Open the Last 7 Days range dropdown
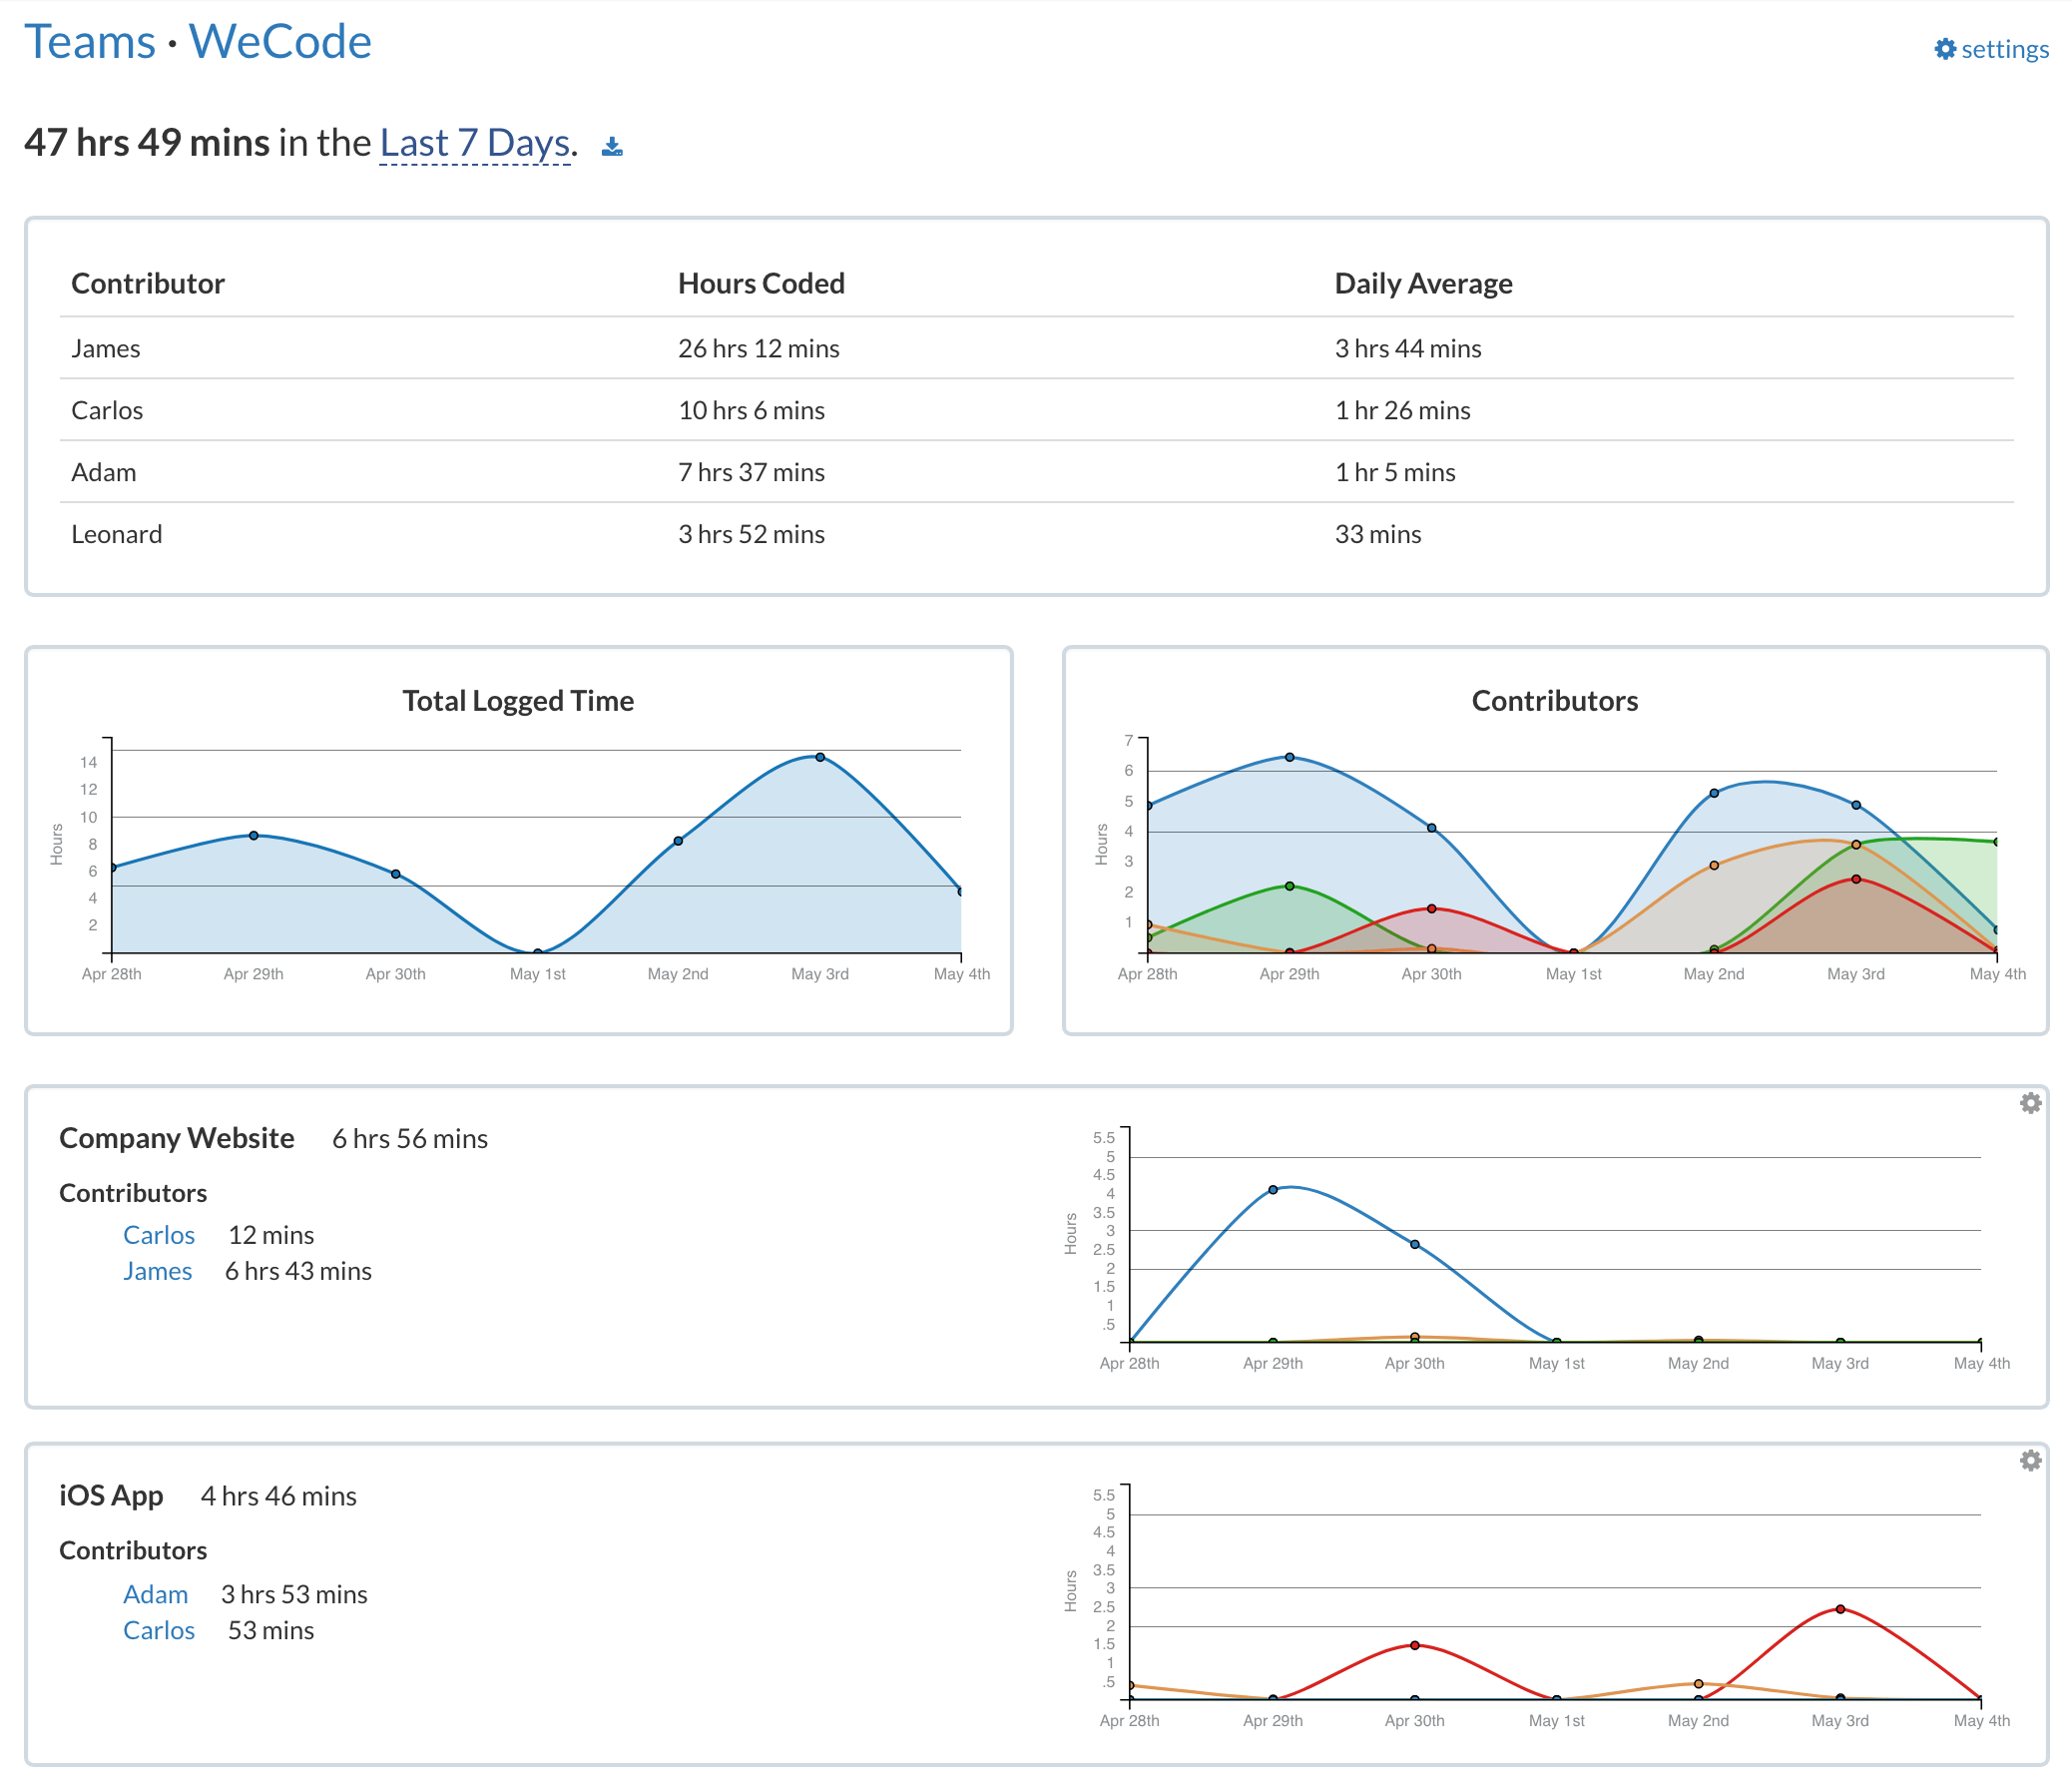2072x1789 pixels. [474, 143]
